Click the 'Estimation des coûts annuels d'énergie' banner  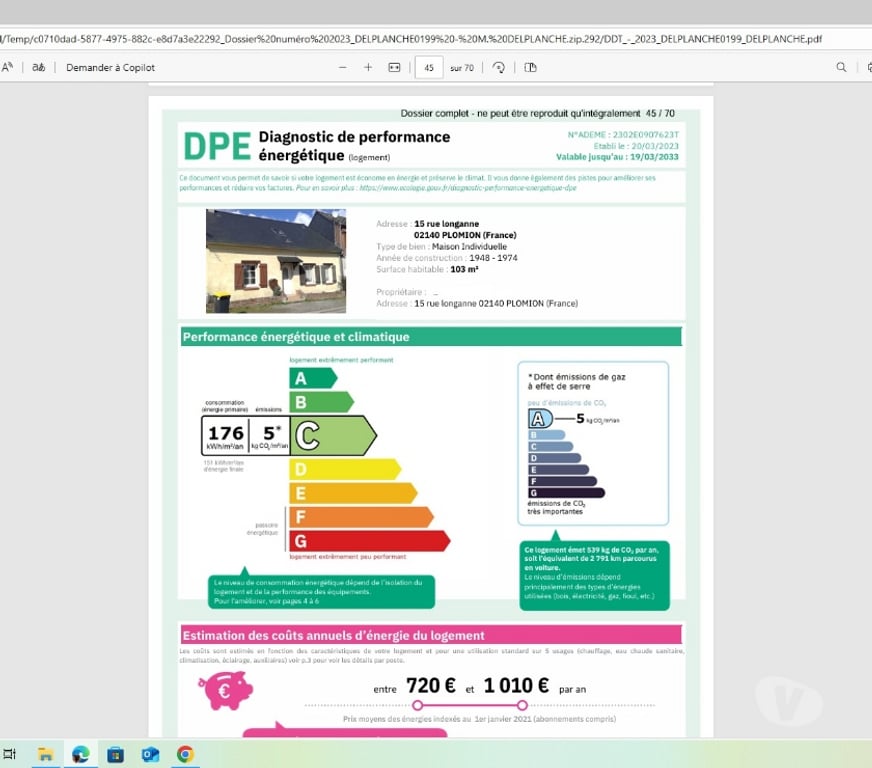click(x=431, y=635)
